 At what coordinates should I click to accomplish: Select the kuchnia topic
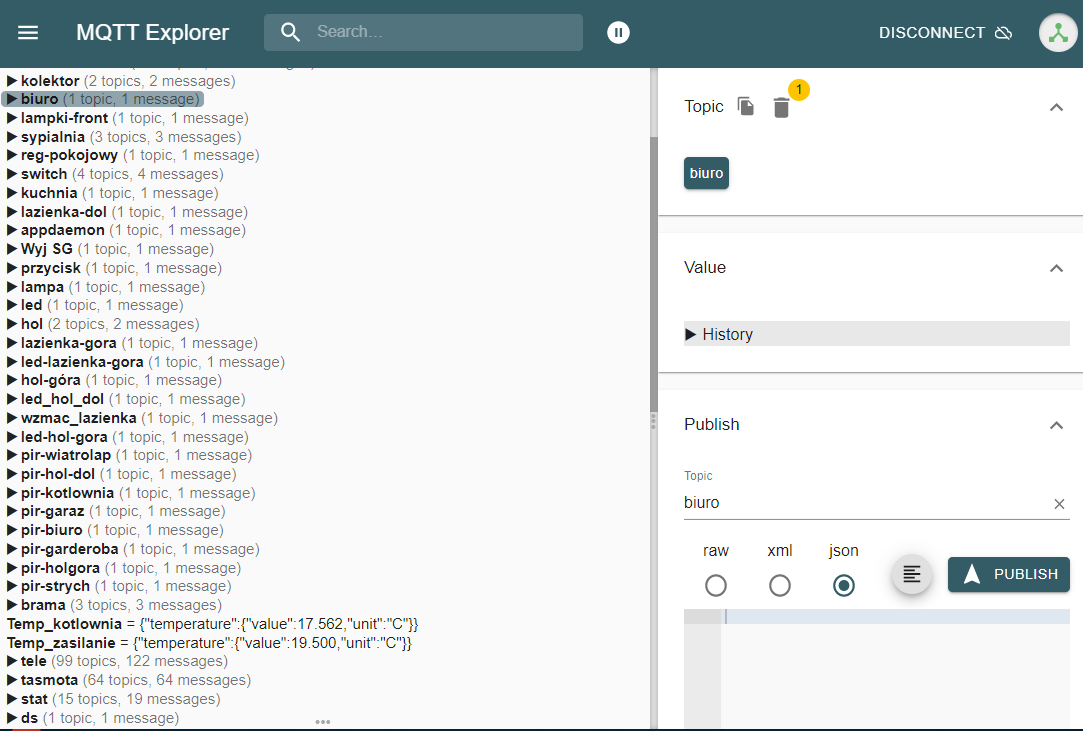113,193
